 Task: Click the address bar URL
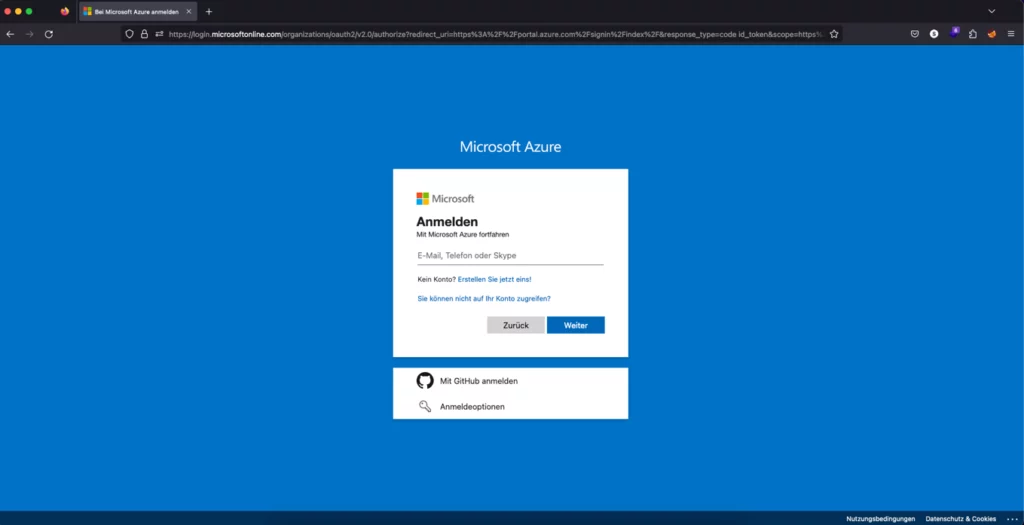tap(495, 34)
